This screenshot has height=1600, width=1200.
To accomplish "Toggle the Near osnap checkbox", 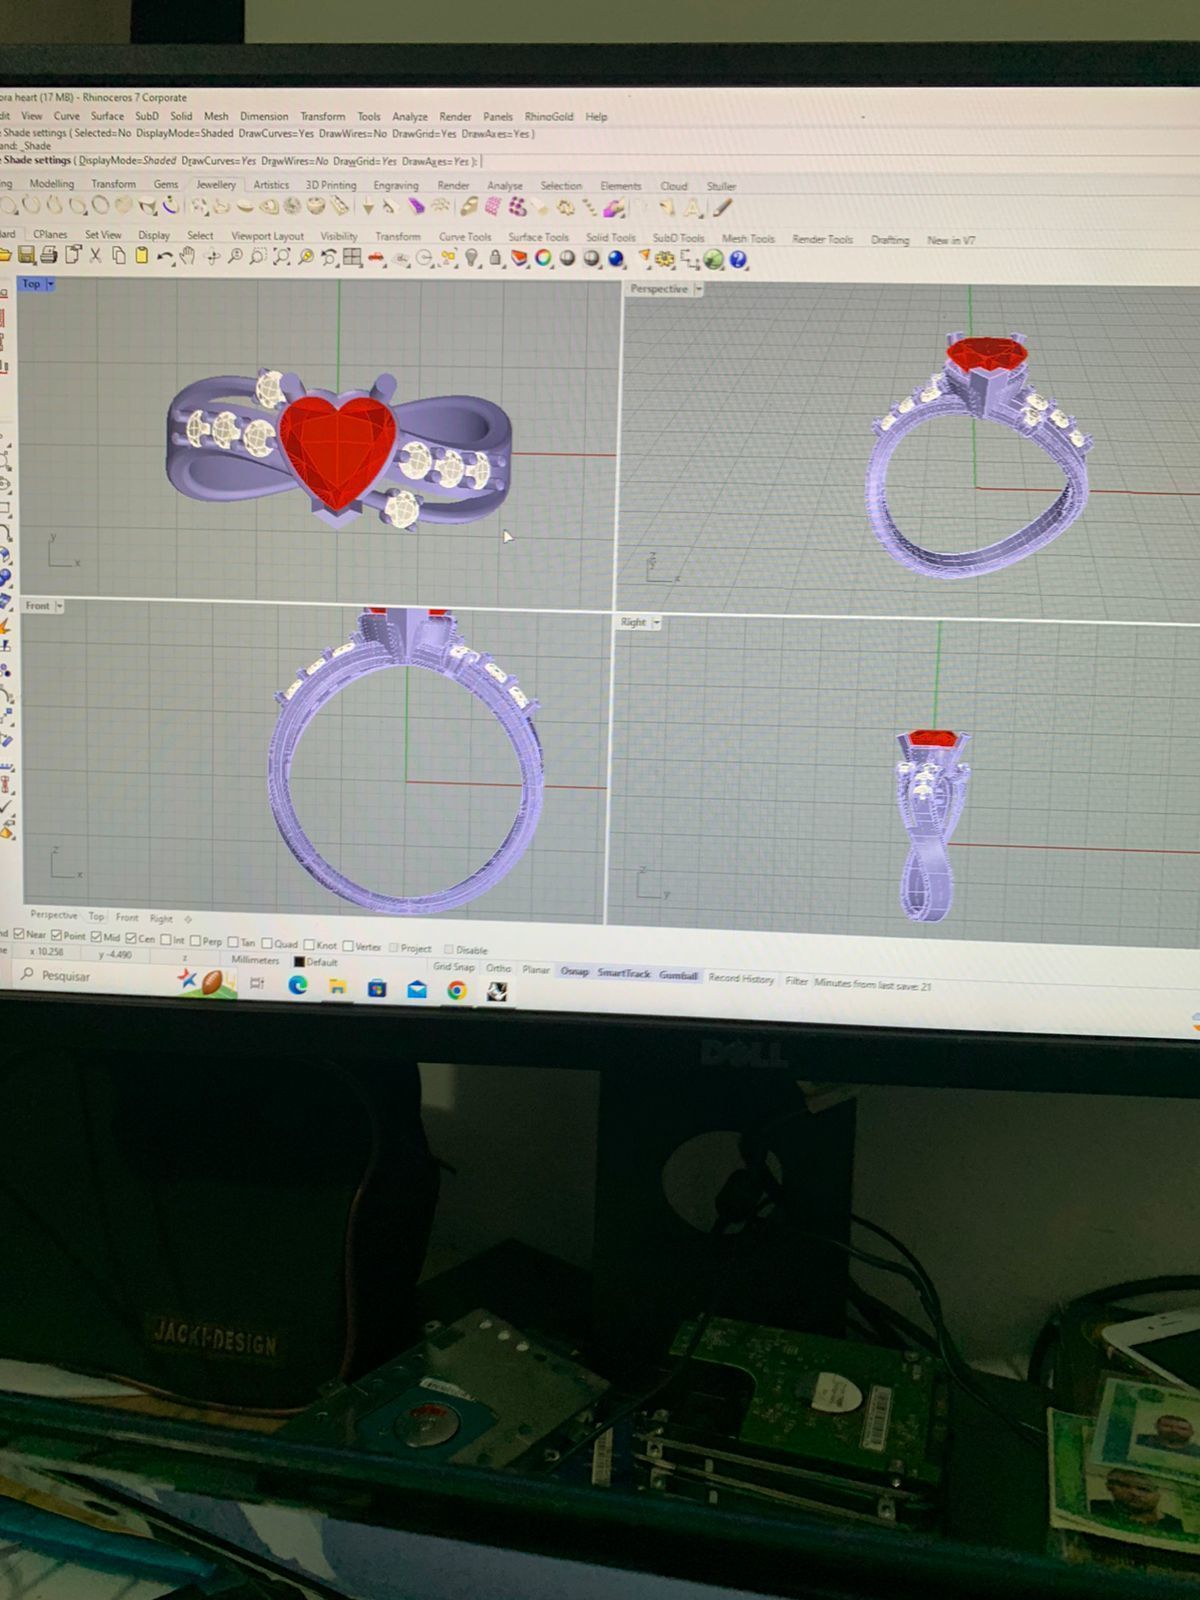I will point(19,934).
